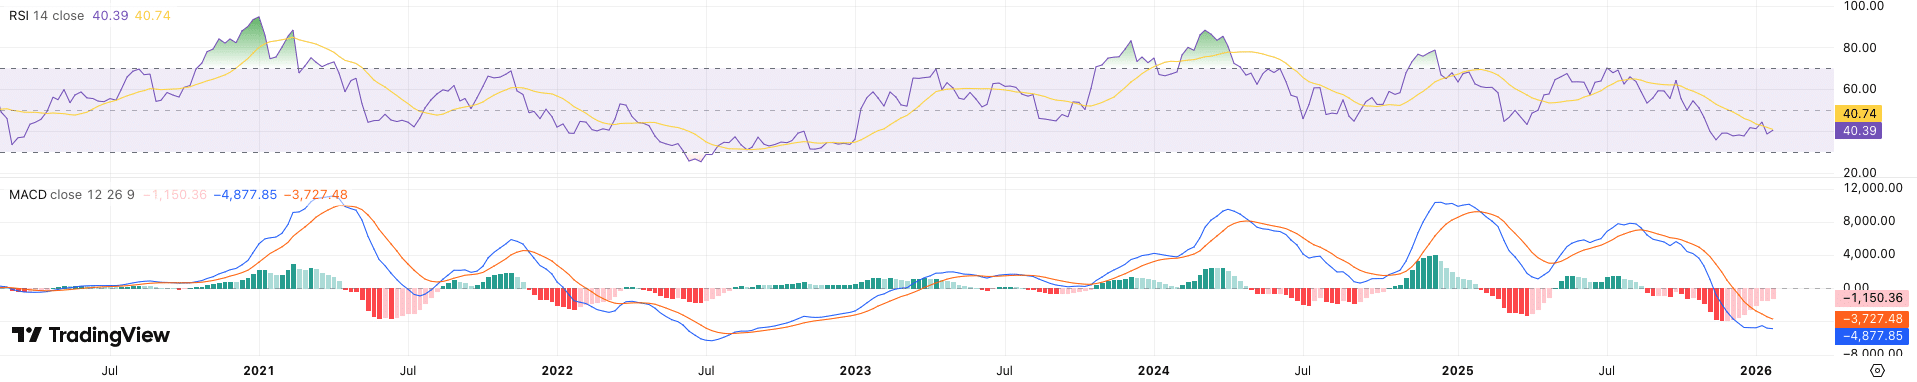Click the 80.00 level on RSI scale
Screen dimensions: 1917x382
(x=1860, y=48)
